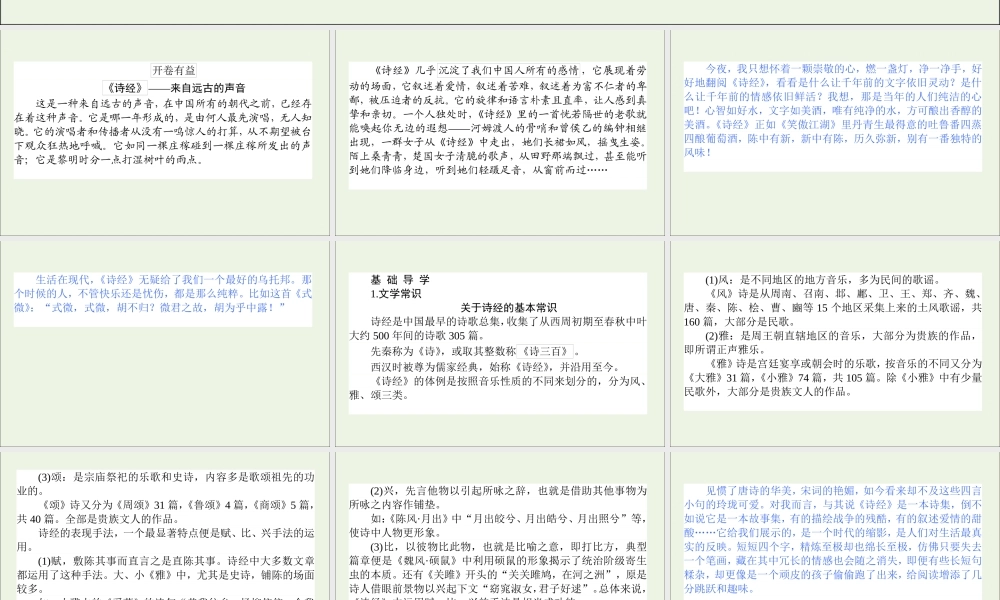The height and width of the screenshot is (600, 1000).
Task: Open the slide beginning (1)风：是不同地区的地方音乐
Action: click(x=835, y=343)
